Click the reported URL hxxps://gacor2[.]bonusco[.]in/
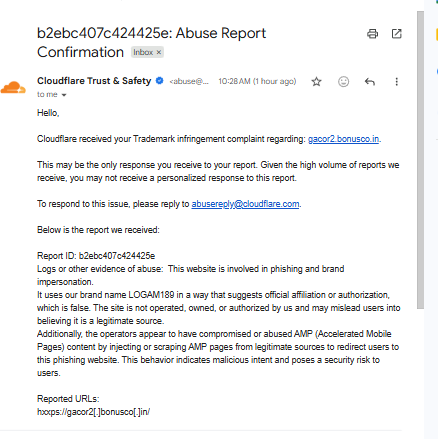The width and height of the screenshot is (438, 439). point(93,412)
